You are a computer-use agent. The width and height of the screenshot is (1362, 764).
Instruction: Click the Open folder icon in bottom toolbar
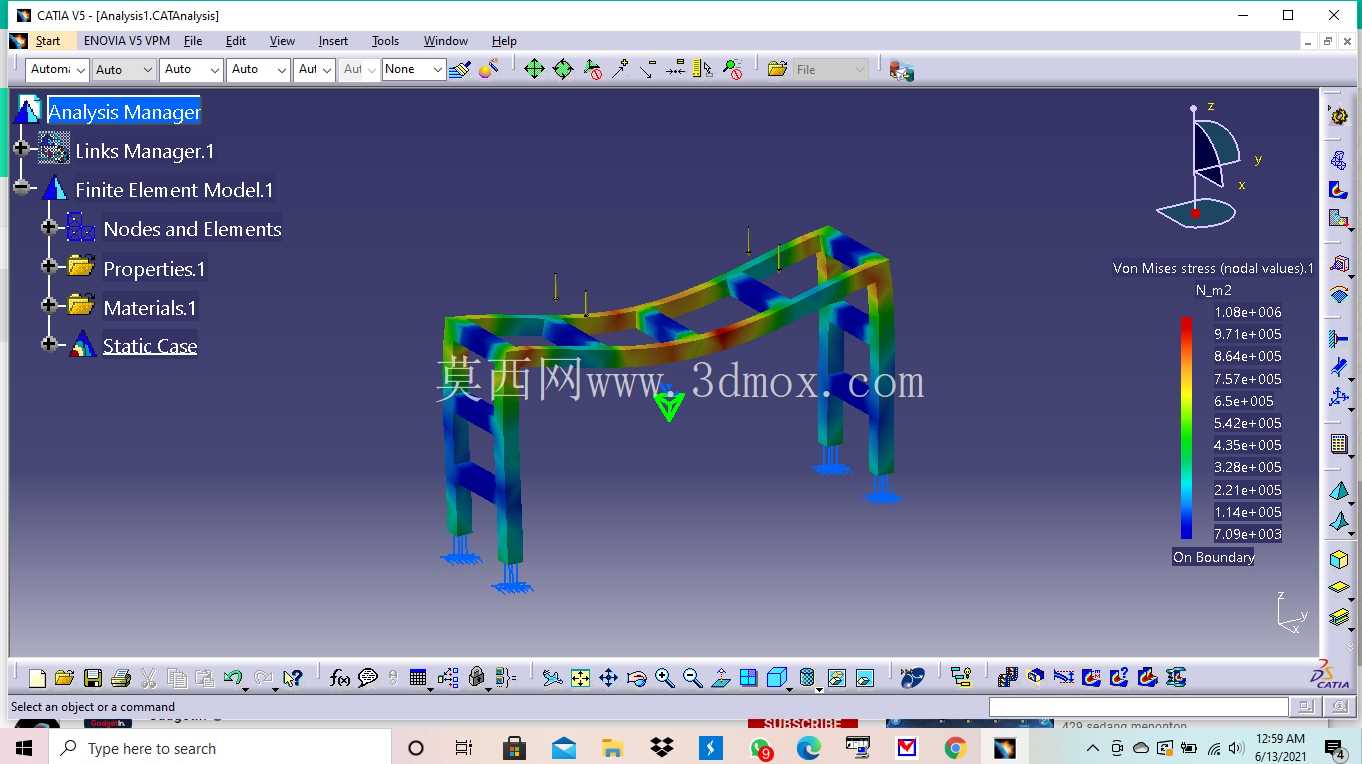[x=65, y=678]
